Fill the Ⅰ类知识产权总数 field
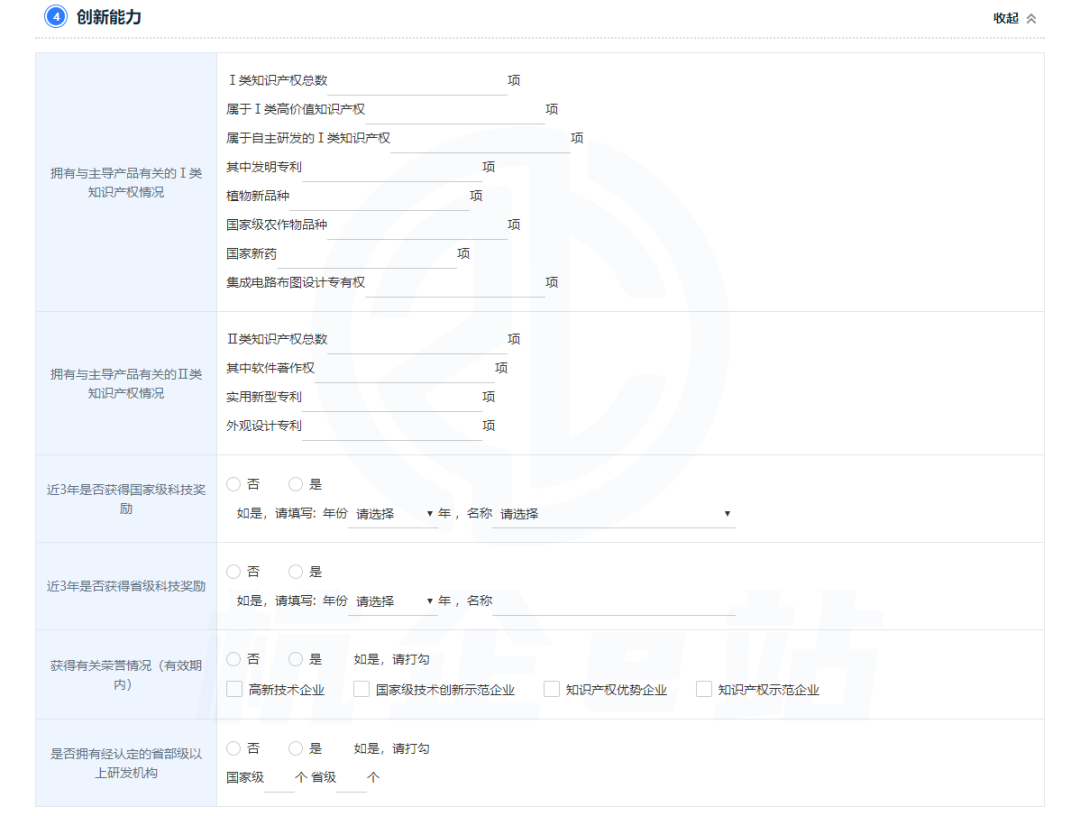1080x816 pixels. click(417, 81)
